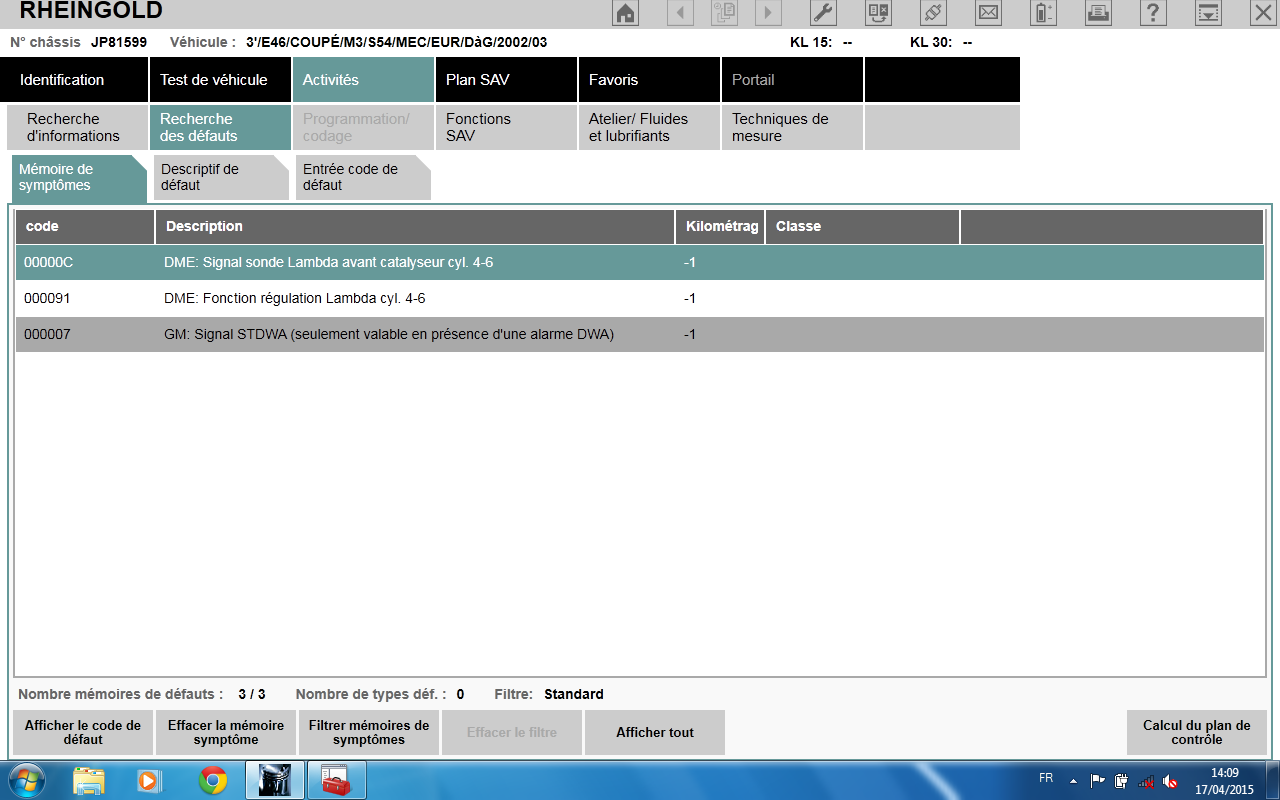This screenshot has width=1280, height=800.
Task: Click Calcul du plan de contrôle button
Action: tap(1197, 733)
